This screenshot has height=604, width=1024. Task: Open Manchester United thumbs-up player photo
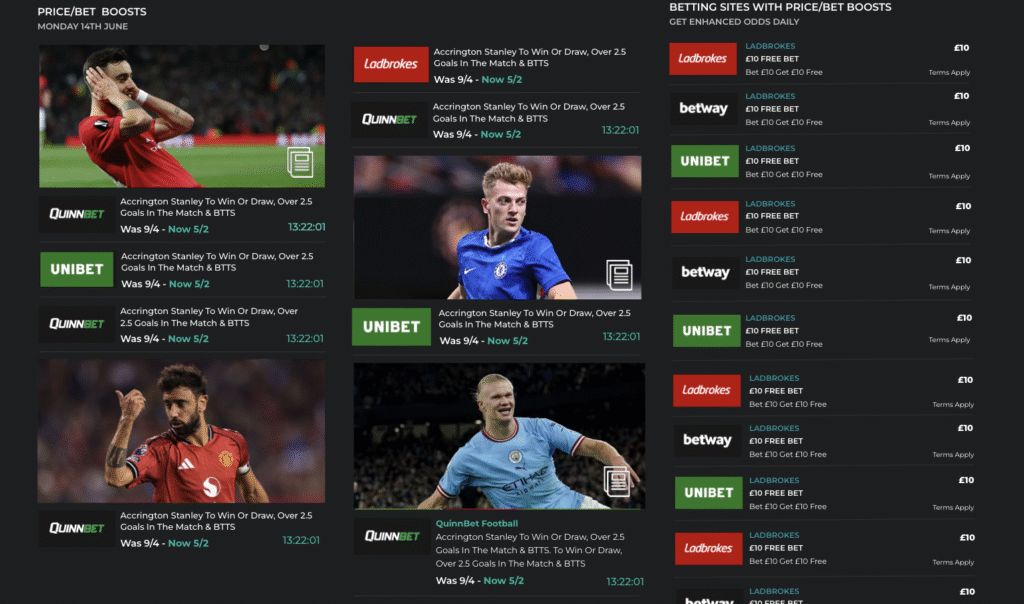click(182, 431)
